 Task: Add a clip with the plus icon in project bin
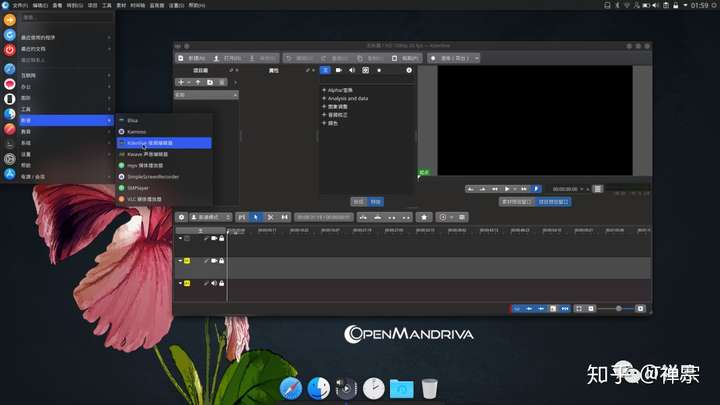(x=181, y=82)
